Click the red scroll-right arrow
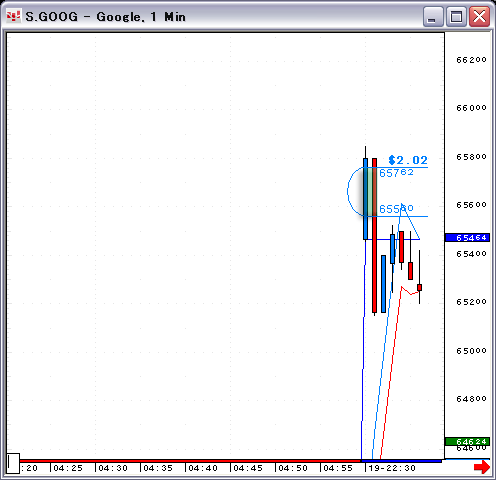 click(482, 467)
